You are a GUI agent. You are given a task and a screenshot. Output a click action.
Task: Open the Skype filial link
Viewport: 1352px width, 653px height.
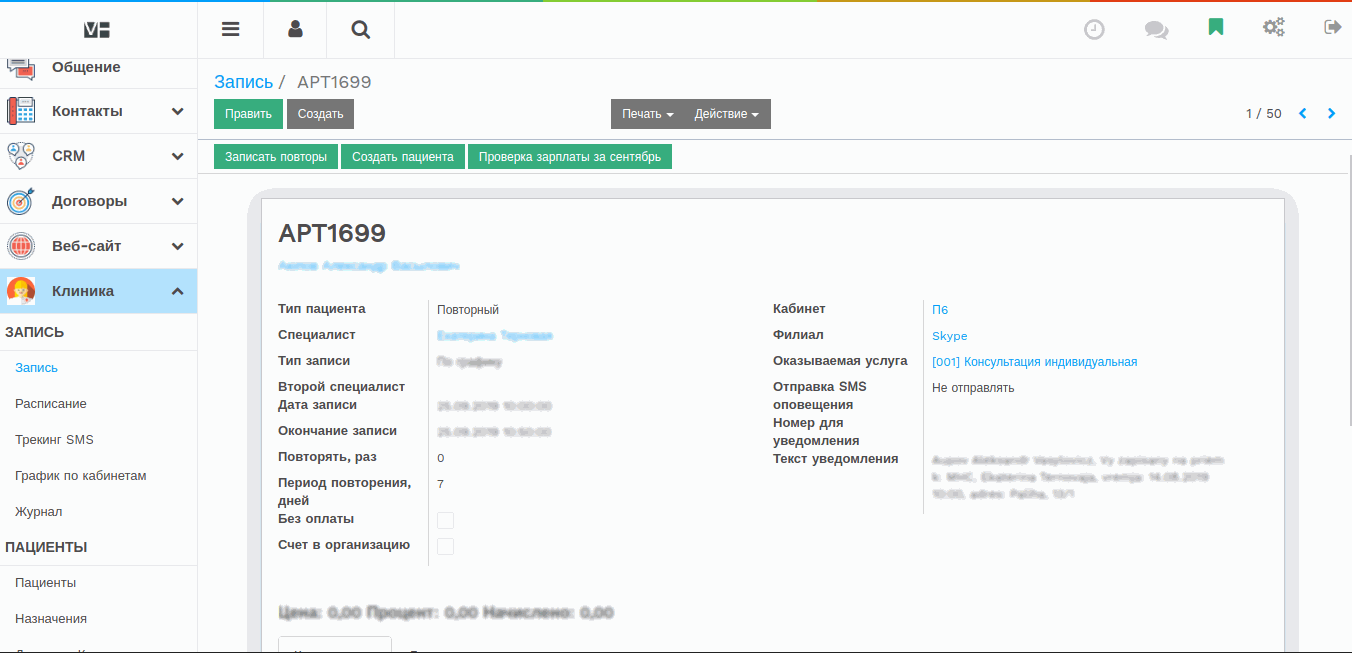948,335
